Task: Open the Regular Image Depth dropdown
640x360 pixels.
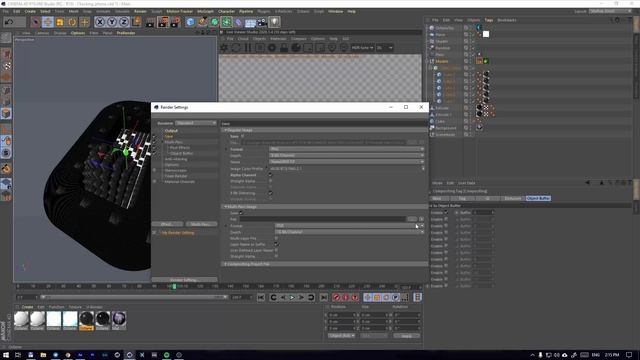Action: click(x=347, y=156)
